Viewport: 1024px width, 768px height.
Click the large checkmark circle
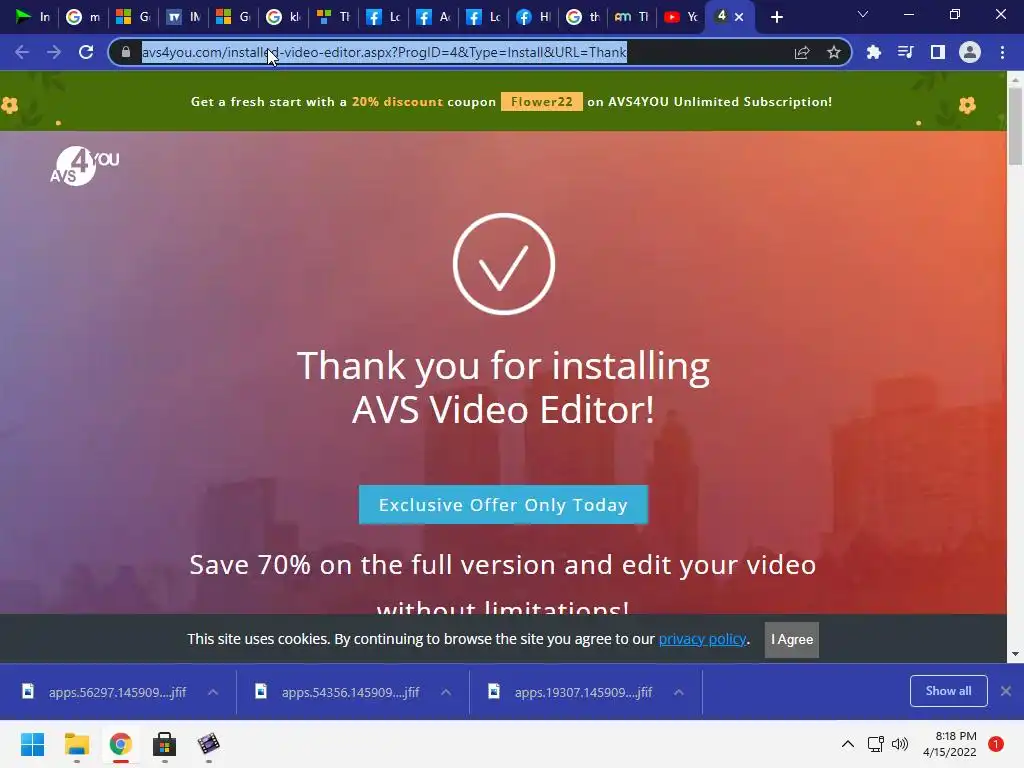[x=504, y=264]
